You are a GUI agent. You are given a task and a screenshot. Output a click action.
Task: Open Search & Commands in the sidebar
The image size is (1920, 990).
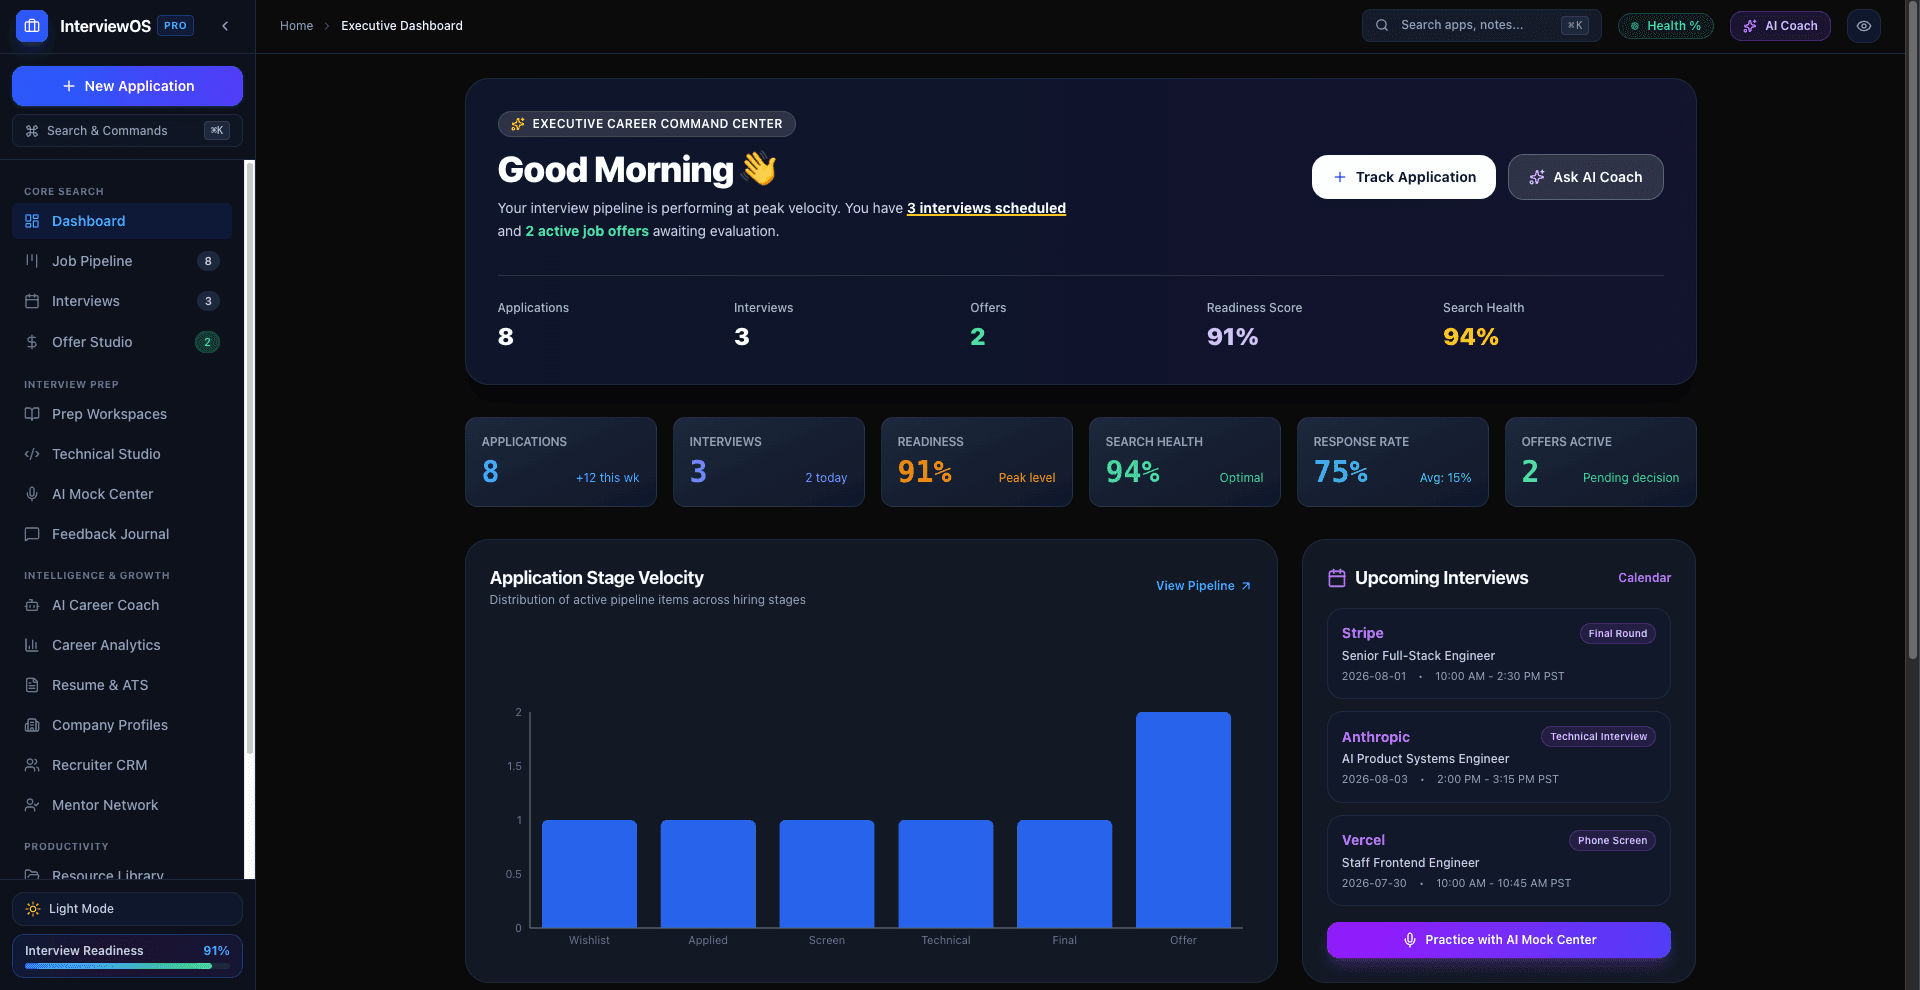coord(127,131)
